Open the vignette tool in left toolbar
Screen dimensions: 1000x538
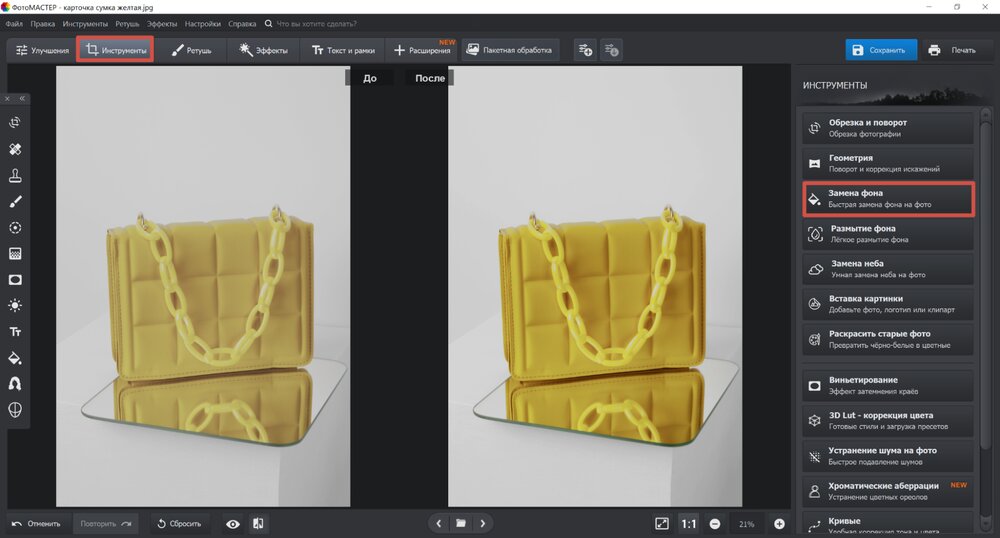tap(15, 280)
